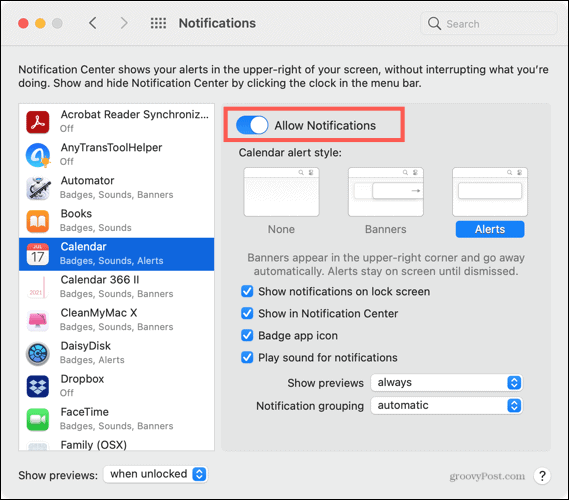Image resolution: width=569 pixels, height=500 pixels.
Task: Click the Banners alert style label
Action: click(x=385, y=229)
